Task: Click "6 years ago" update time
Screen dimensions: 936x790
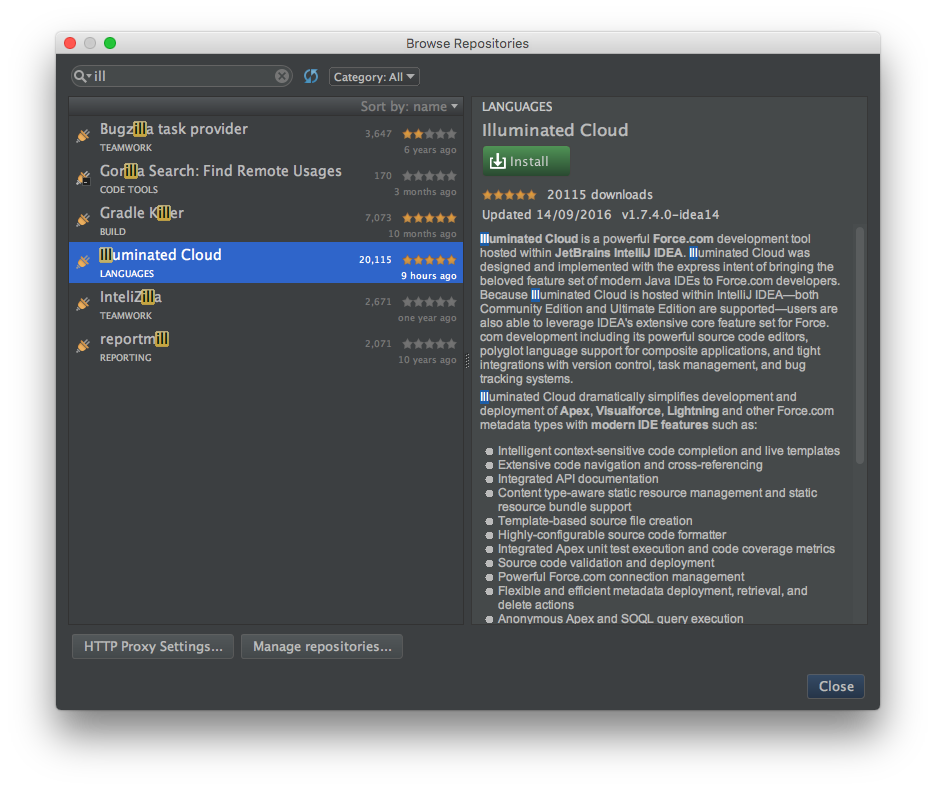Action: tap(430, 150)
